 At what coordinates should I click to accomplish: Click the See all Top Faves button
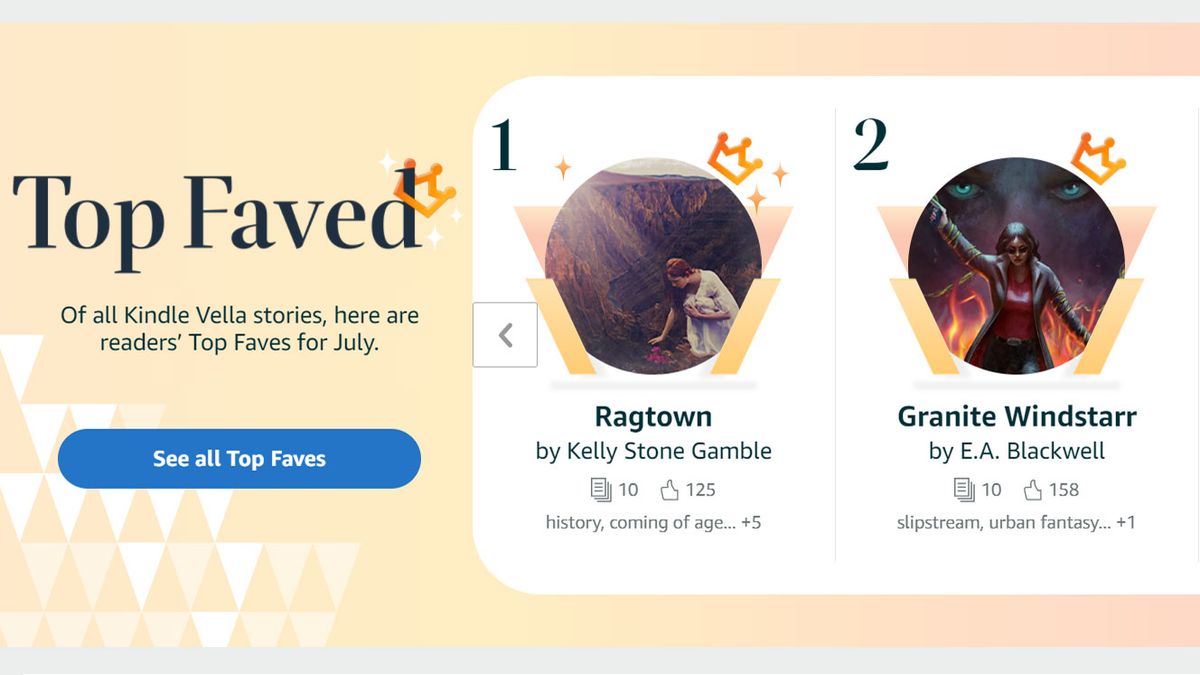239,459
